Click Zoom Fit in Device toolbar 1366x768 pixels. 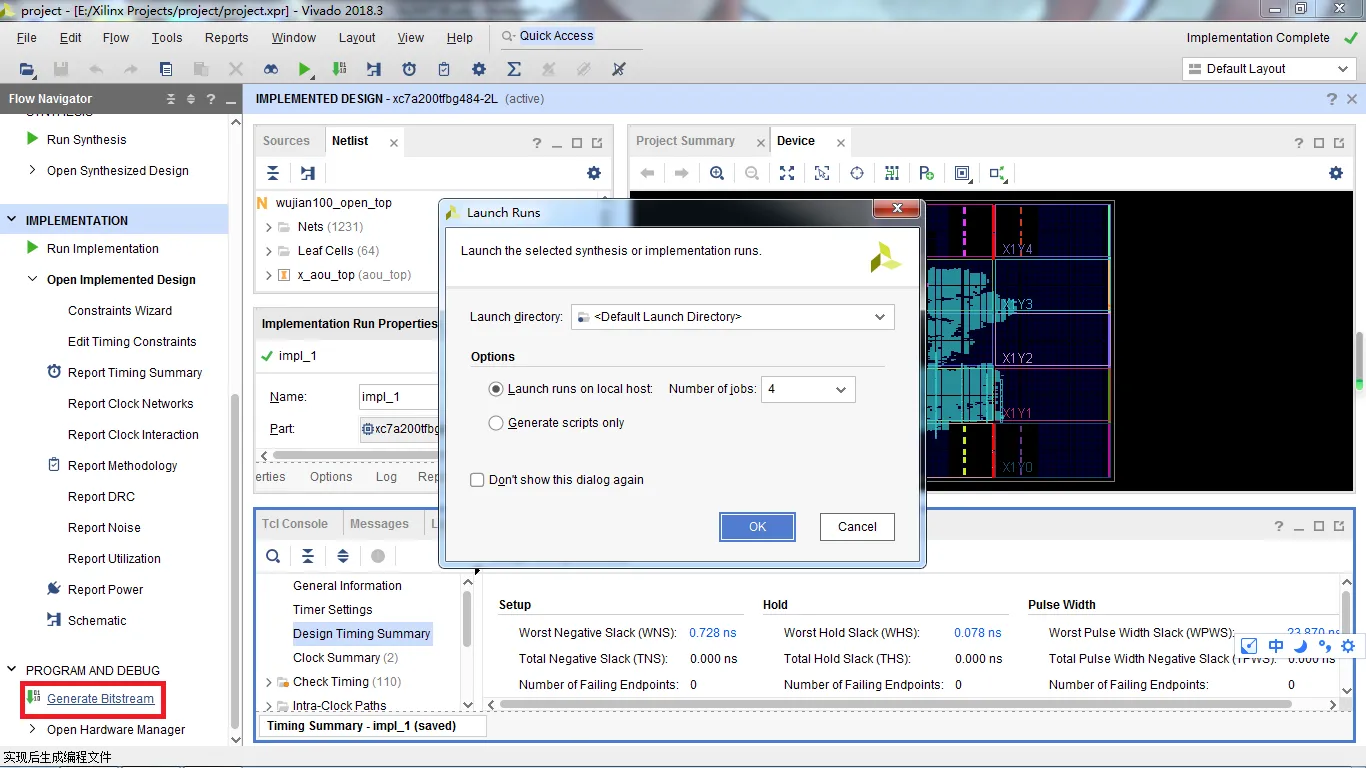(787, 173)
